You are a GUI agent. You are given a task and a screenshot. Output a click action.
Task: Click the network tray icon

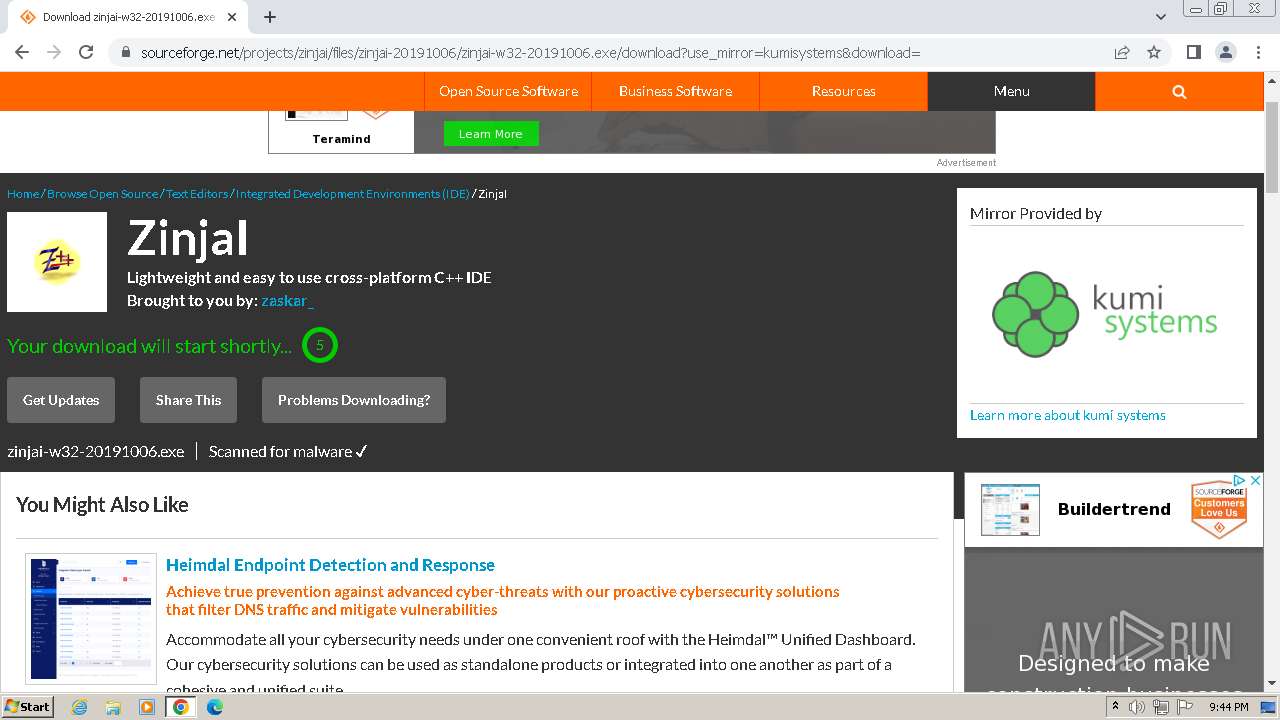point(1161,707)
